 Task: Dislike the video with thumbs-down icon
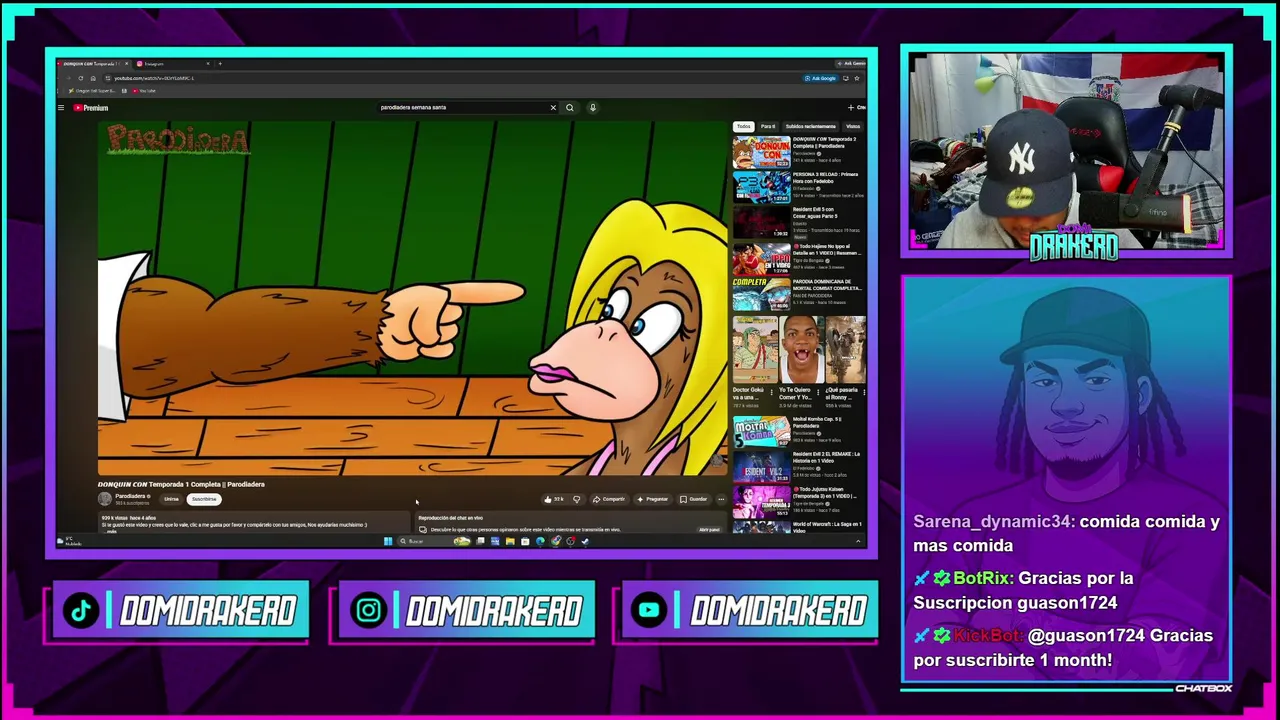[x=576, y=499]
